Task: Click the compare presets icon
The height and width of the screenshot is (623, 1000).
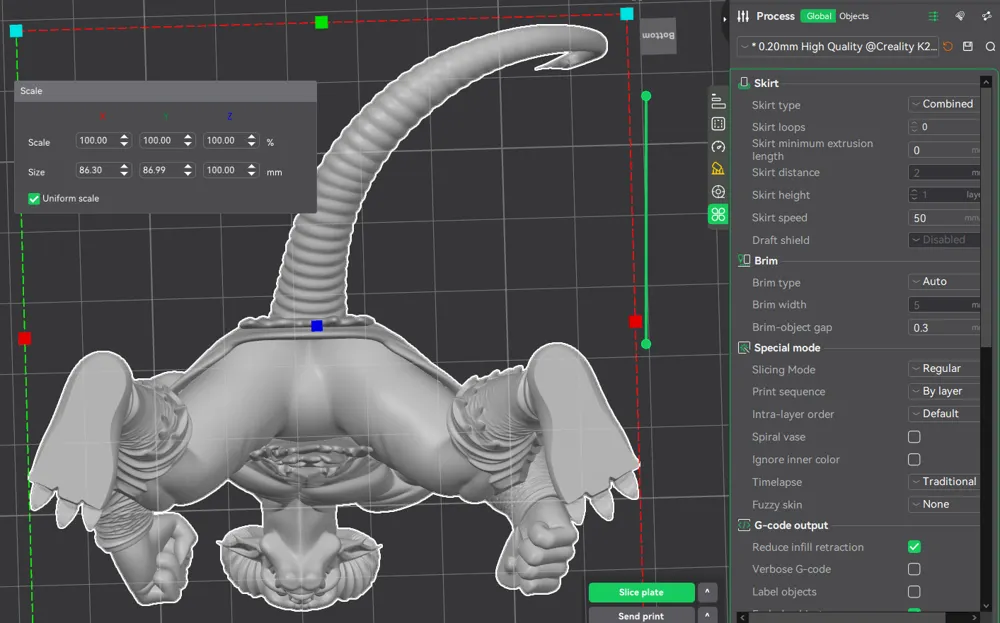Action: [x=960, y=16]
